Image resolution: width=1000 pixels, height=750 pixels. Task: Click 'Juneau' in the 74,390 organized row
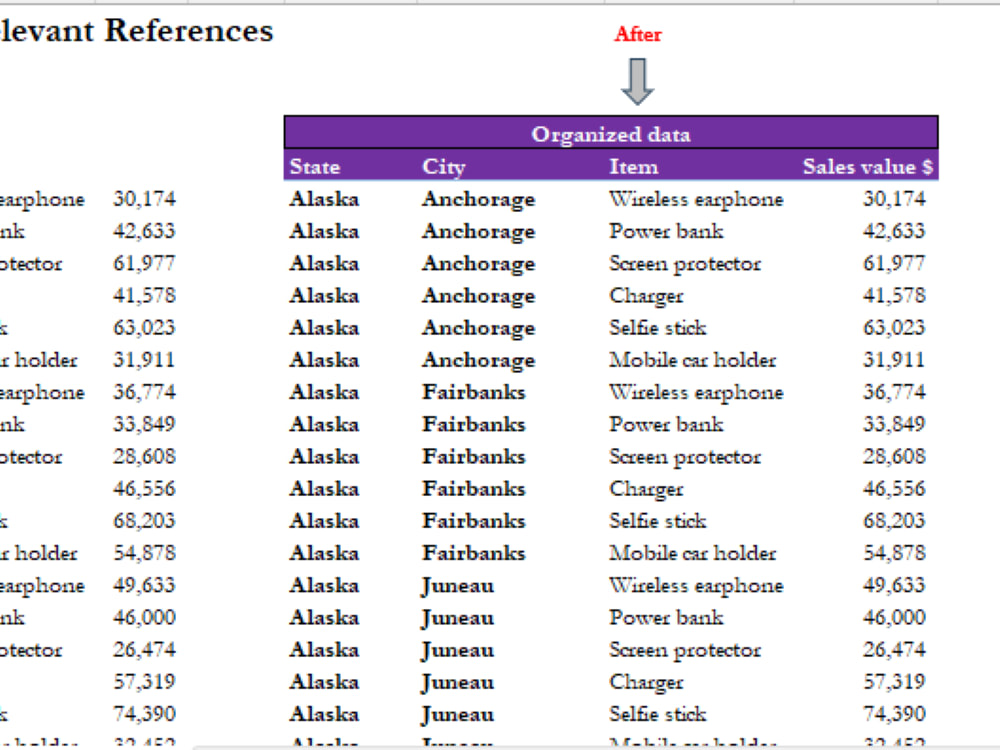(457, 714)
